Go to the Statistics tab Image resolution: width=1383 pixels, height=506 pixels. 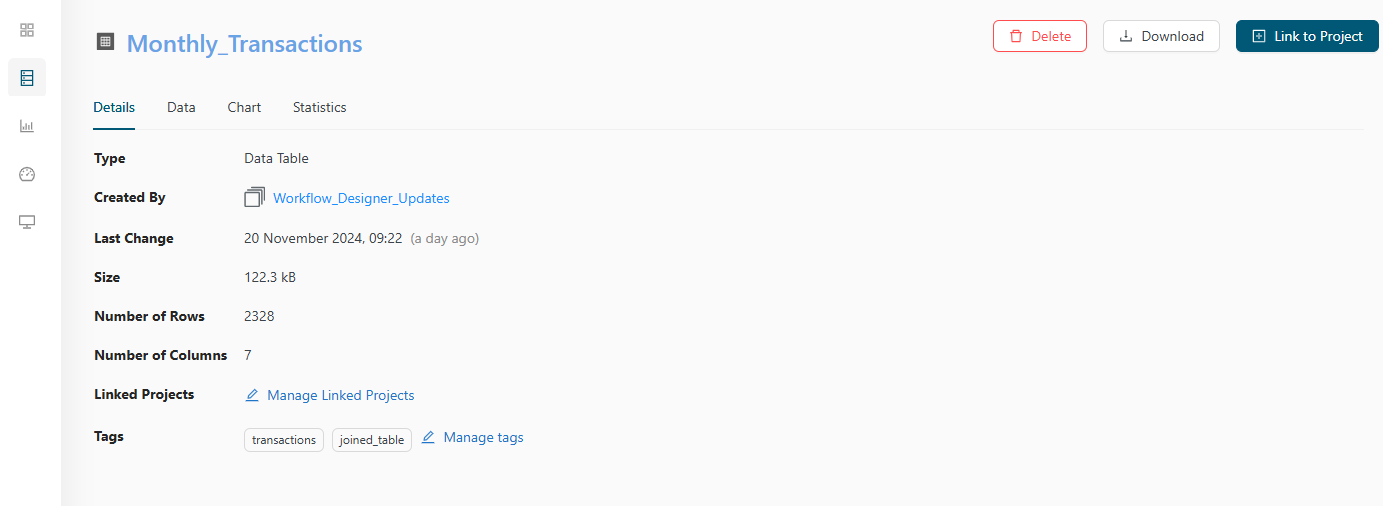[320, 107]
